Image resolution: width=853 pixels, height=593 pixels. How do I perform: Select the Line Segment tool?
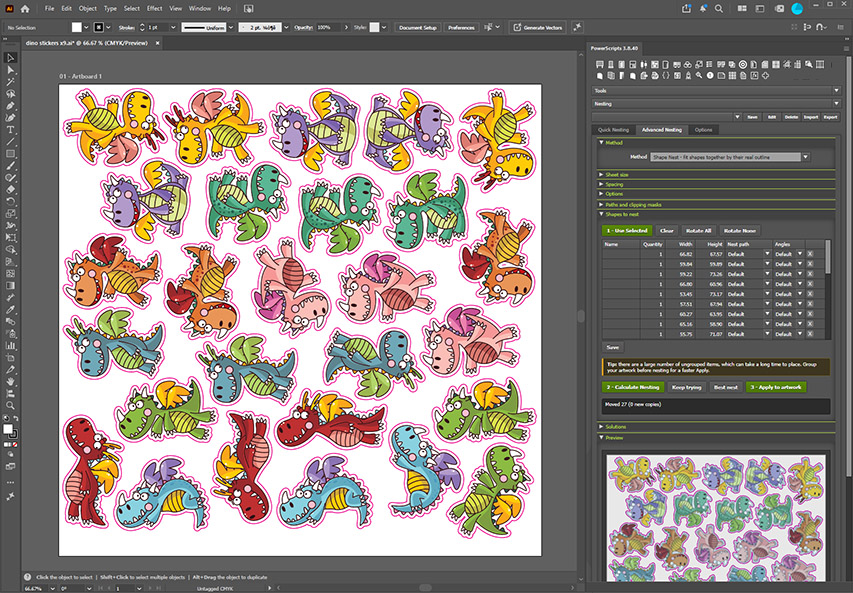pos(10,142)
